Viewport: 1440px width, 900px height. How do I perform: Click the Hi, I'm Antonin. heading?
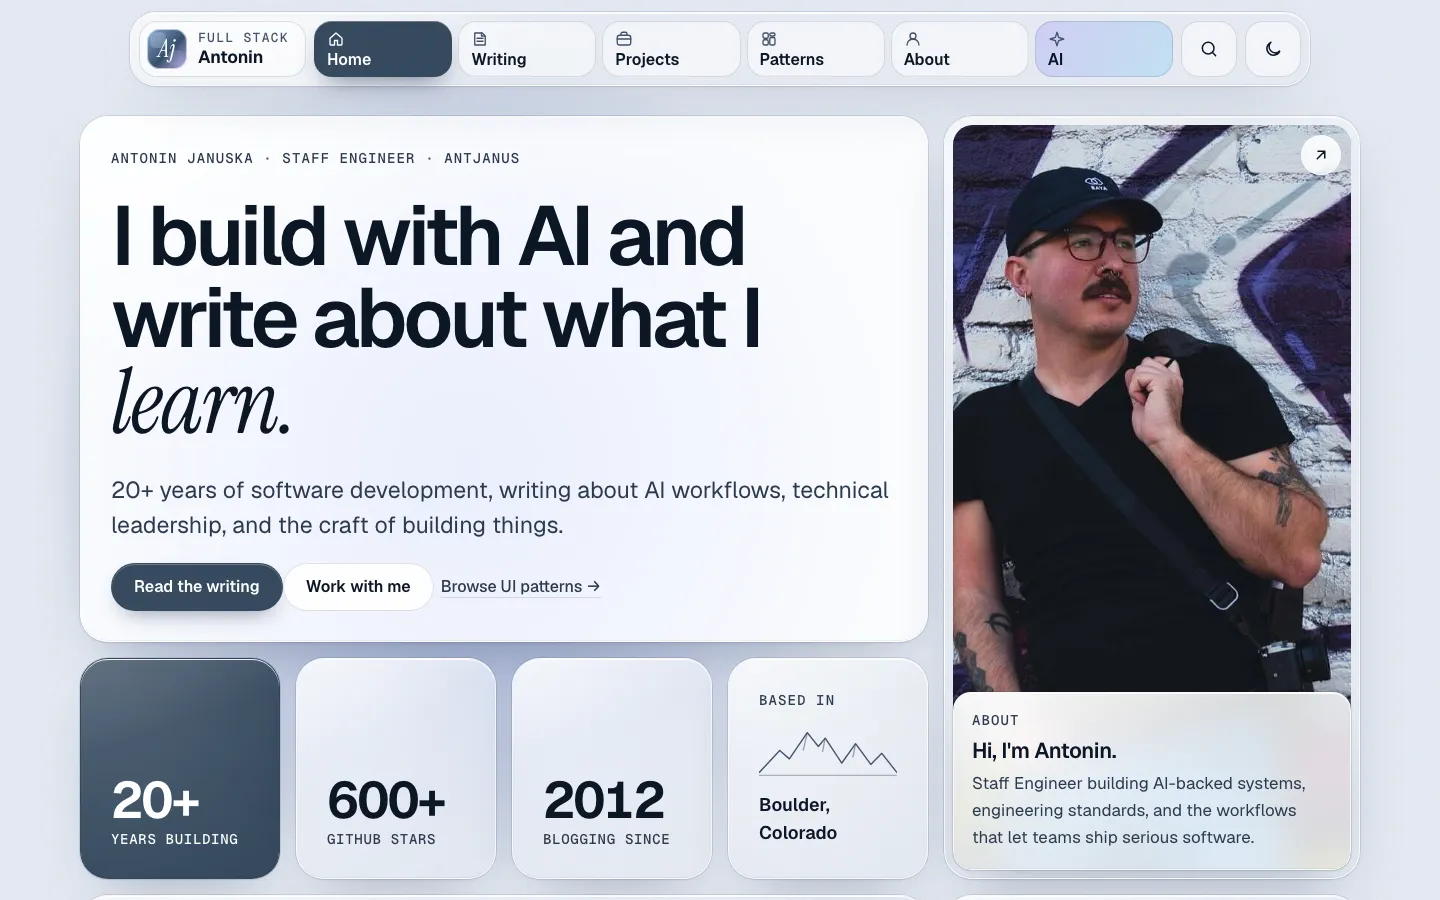tap(1044, 751)
